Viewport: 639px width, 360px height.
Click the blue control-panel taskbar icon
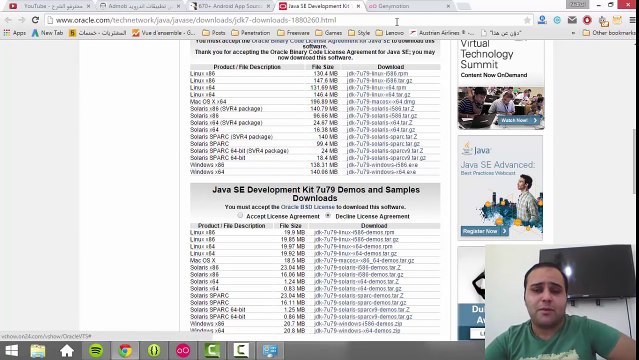[270, 351]
